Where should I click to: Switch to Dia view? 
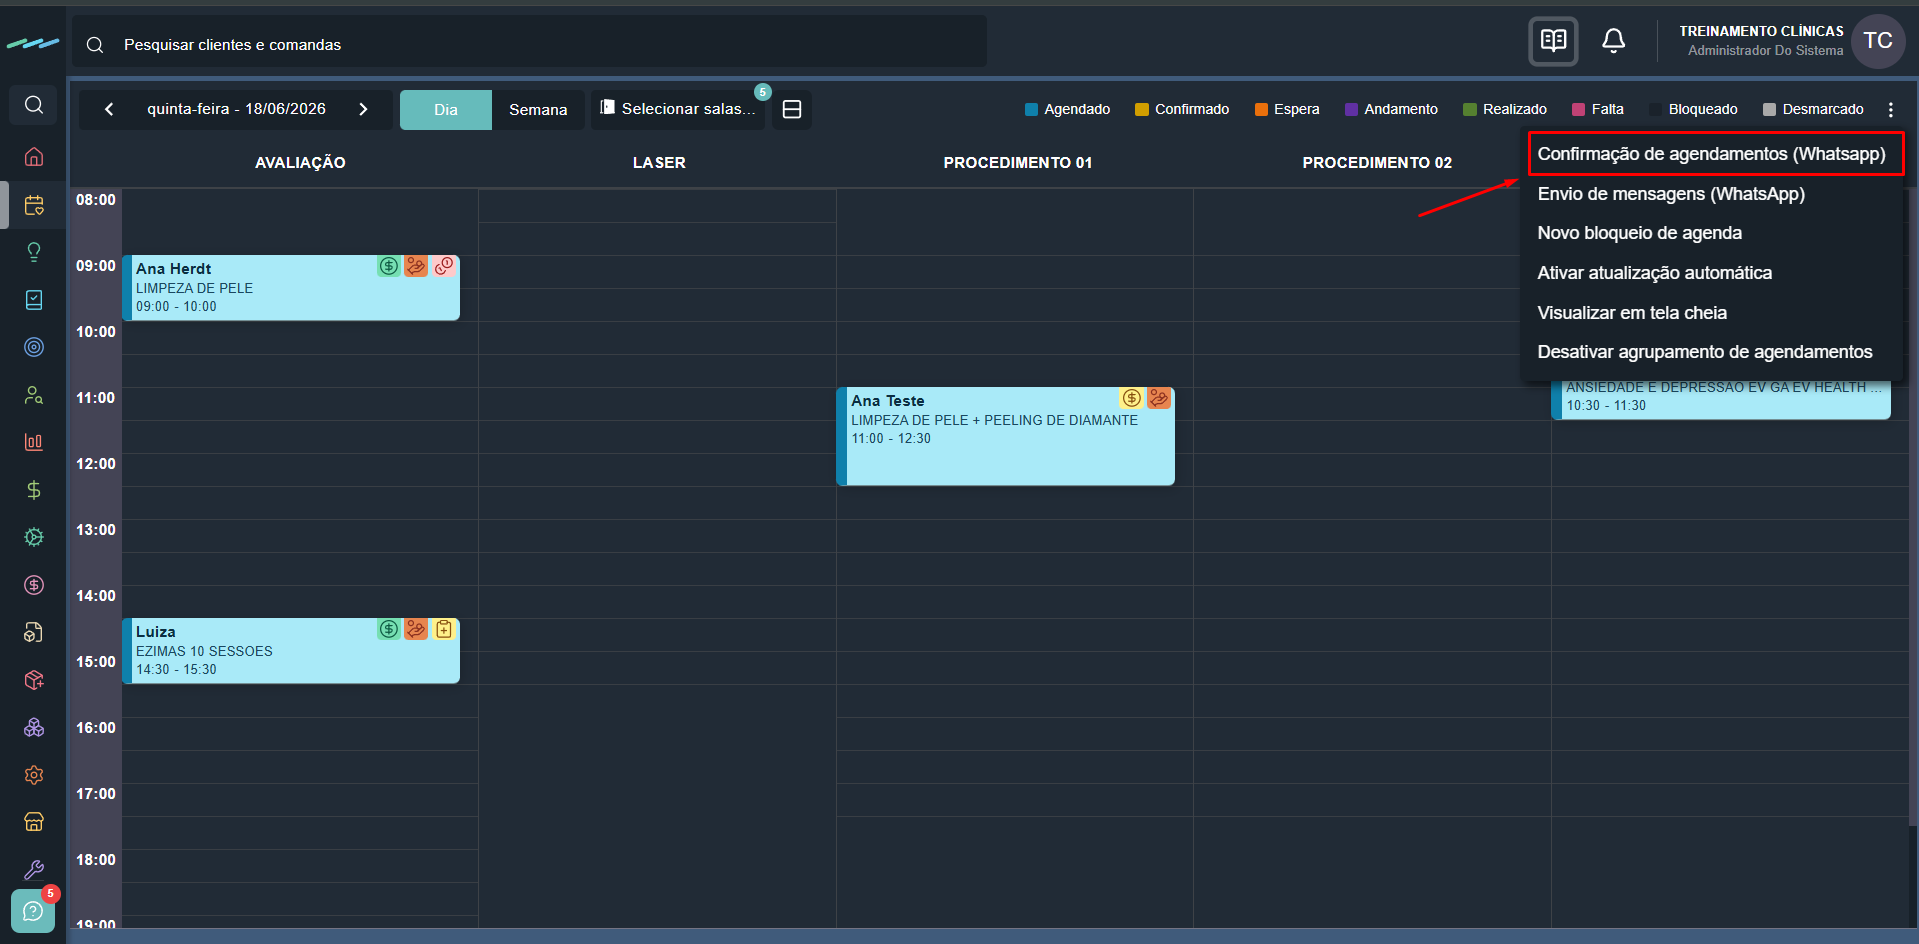446,110
